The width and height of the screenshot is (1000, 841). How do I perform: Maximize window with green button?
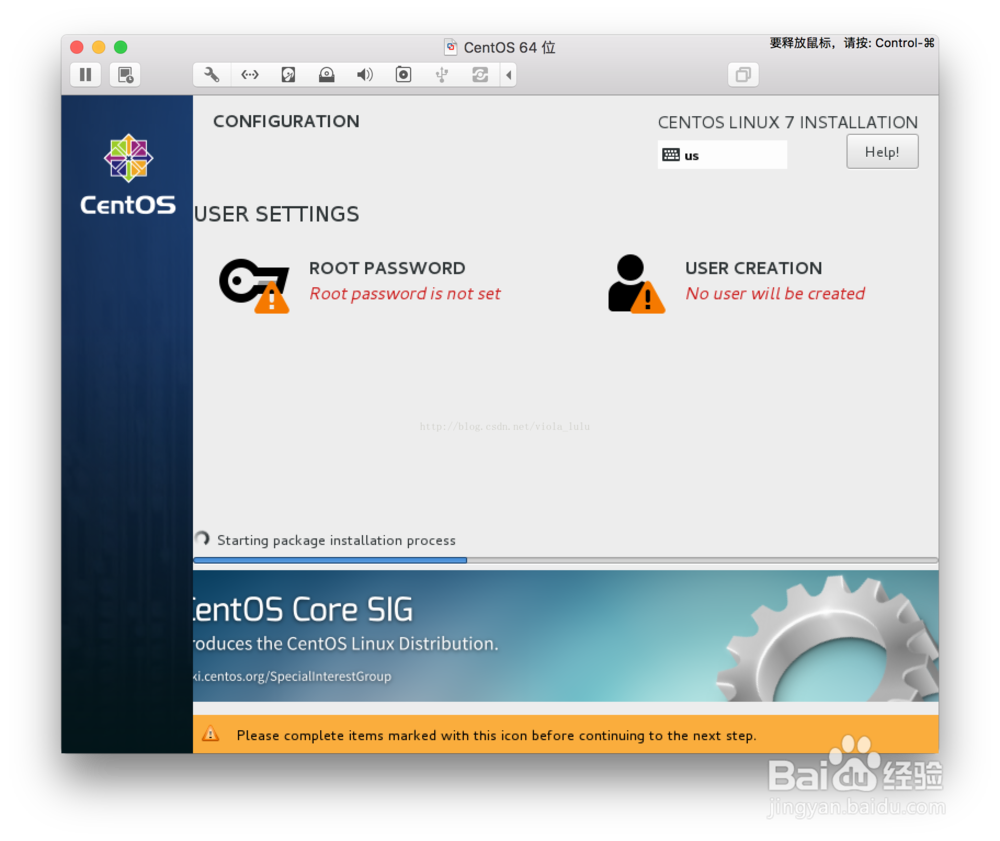point(121,47)
